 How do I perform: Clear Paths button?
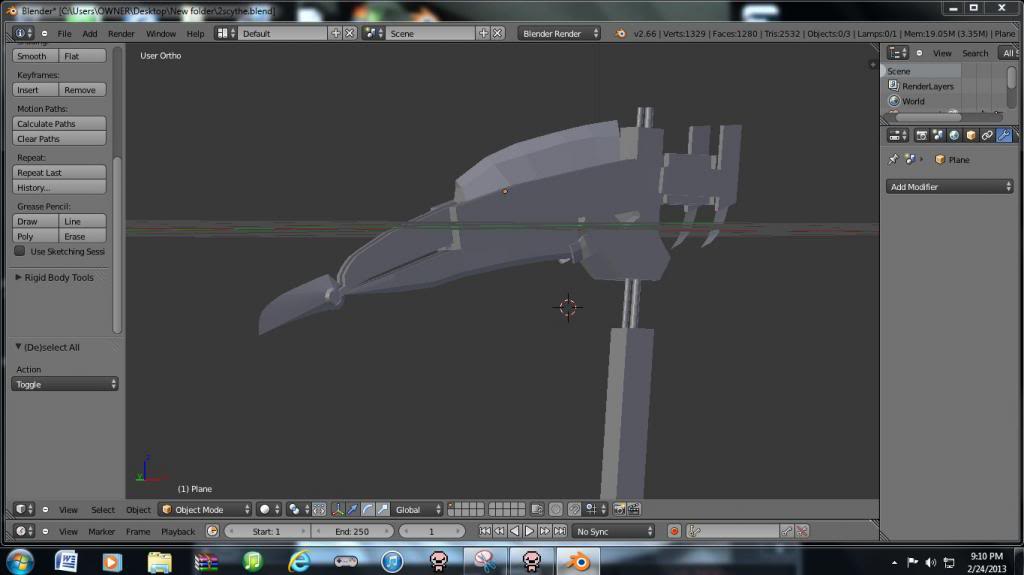click(x=59, y=139)
